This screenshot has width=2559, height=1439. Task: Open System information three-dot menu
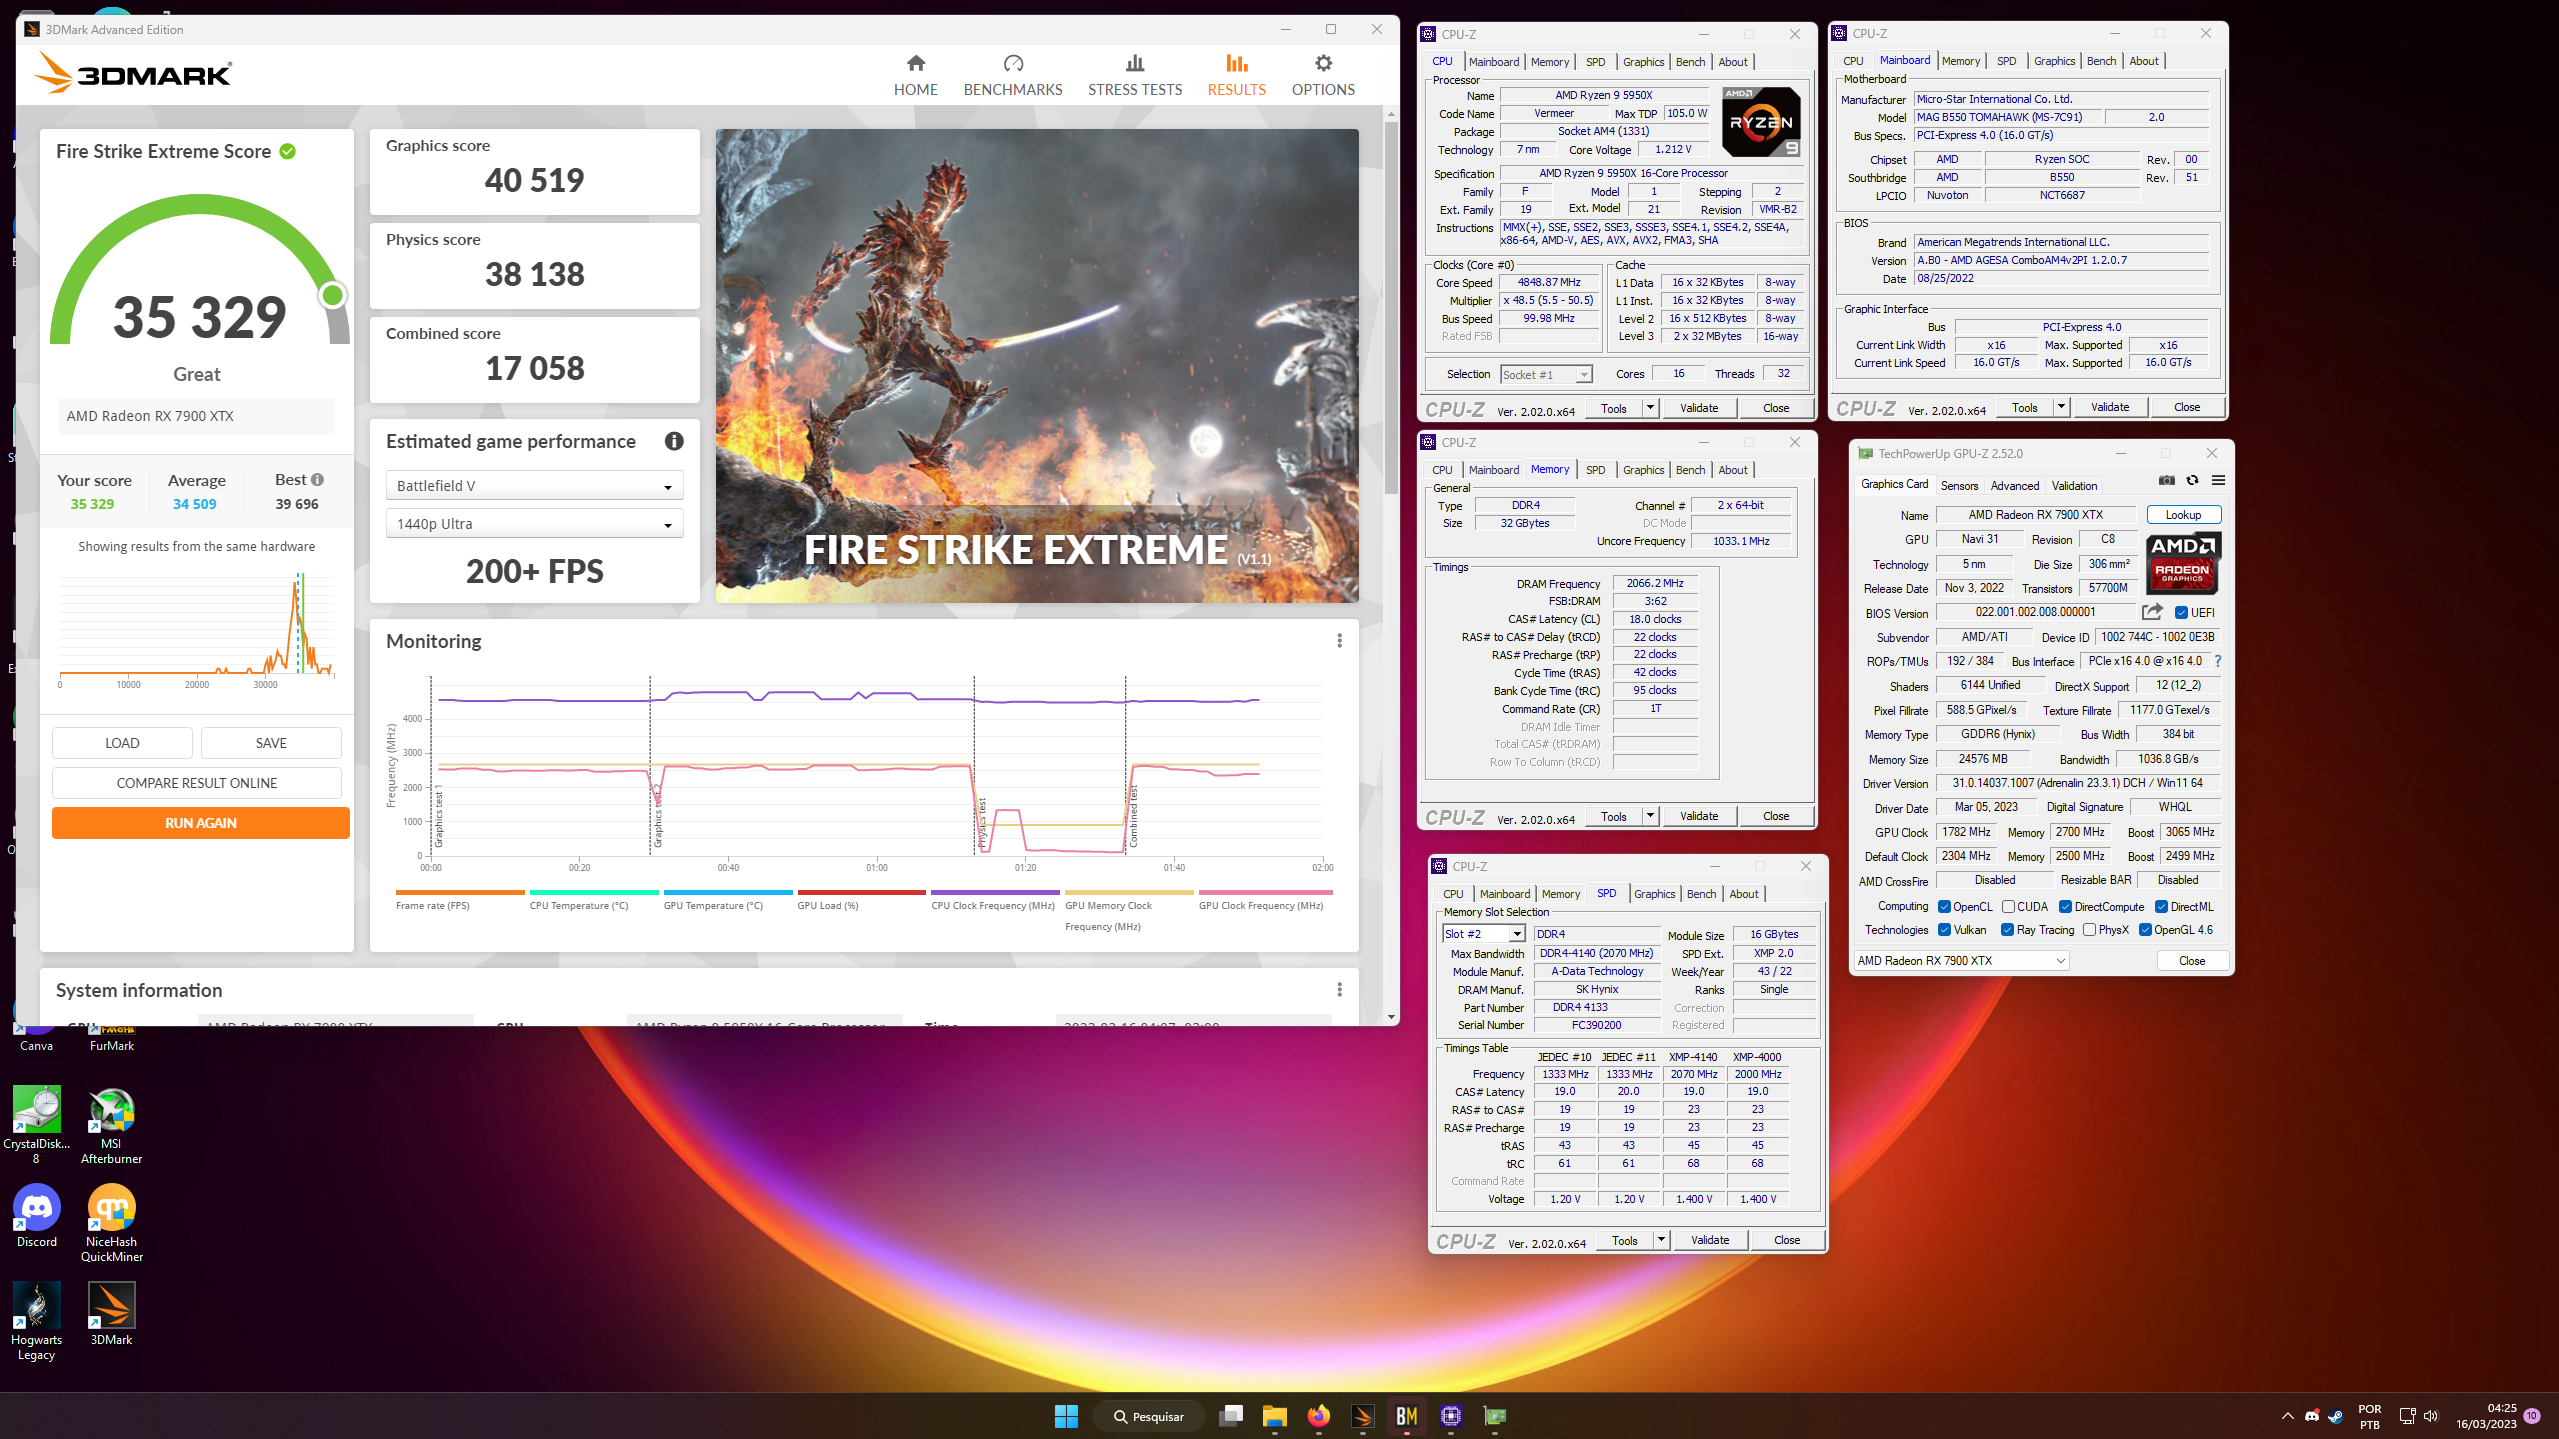[1339, 990]
